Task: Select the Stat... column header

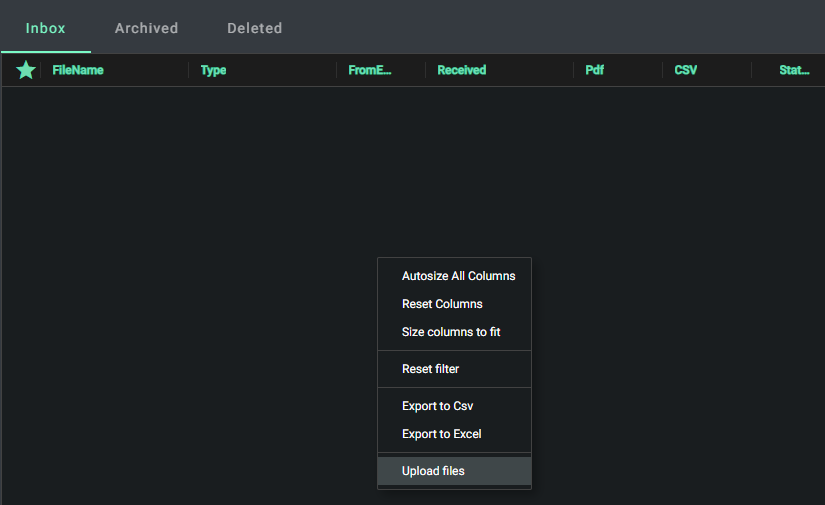Action: (794, 70)
